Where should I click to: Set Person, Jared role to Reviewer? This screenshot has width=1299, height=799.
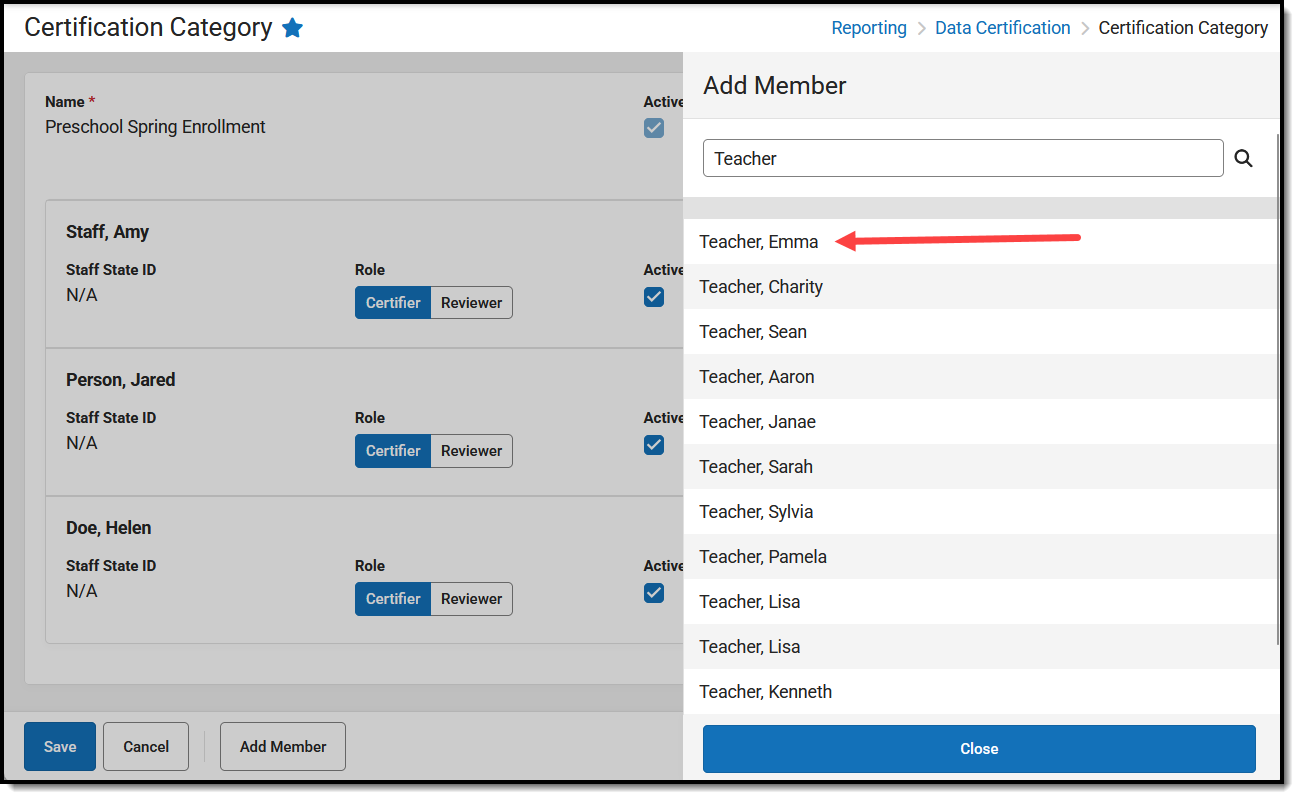pos(472,451)
